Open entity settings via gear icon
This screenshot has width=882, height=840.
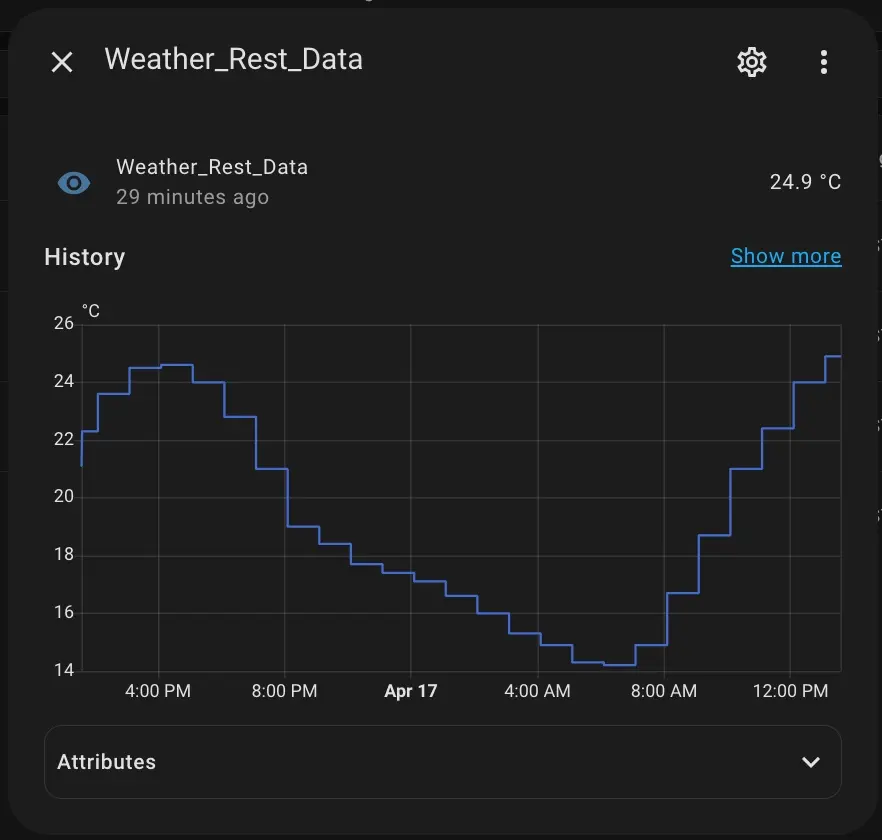pos(751,62)
